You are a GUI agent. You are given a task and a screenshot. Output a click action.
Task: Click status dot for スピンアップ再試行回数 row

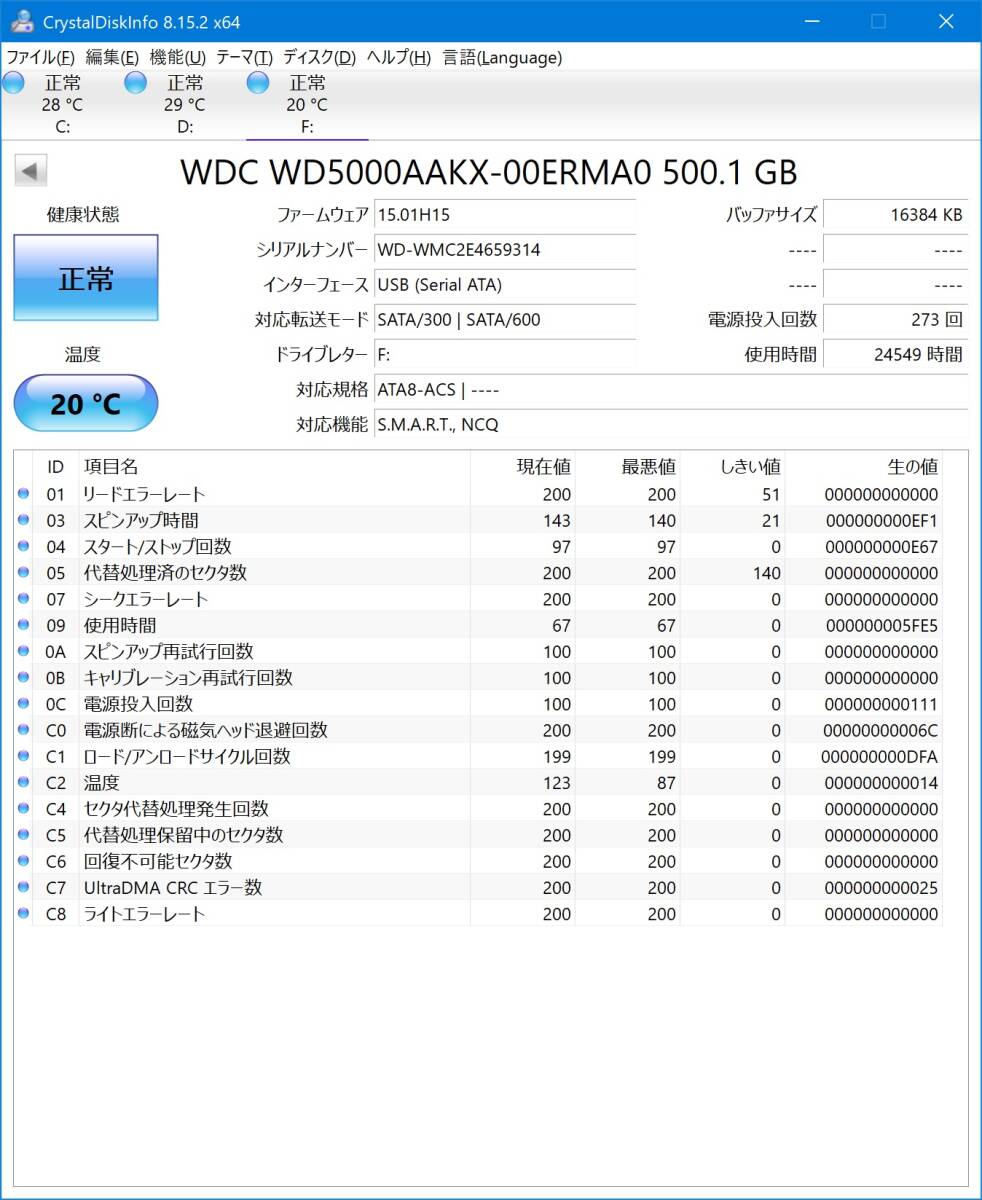coord(23,651)
